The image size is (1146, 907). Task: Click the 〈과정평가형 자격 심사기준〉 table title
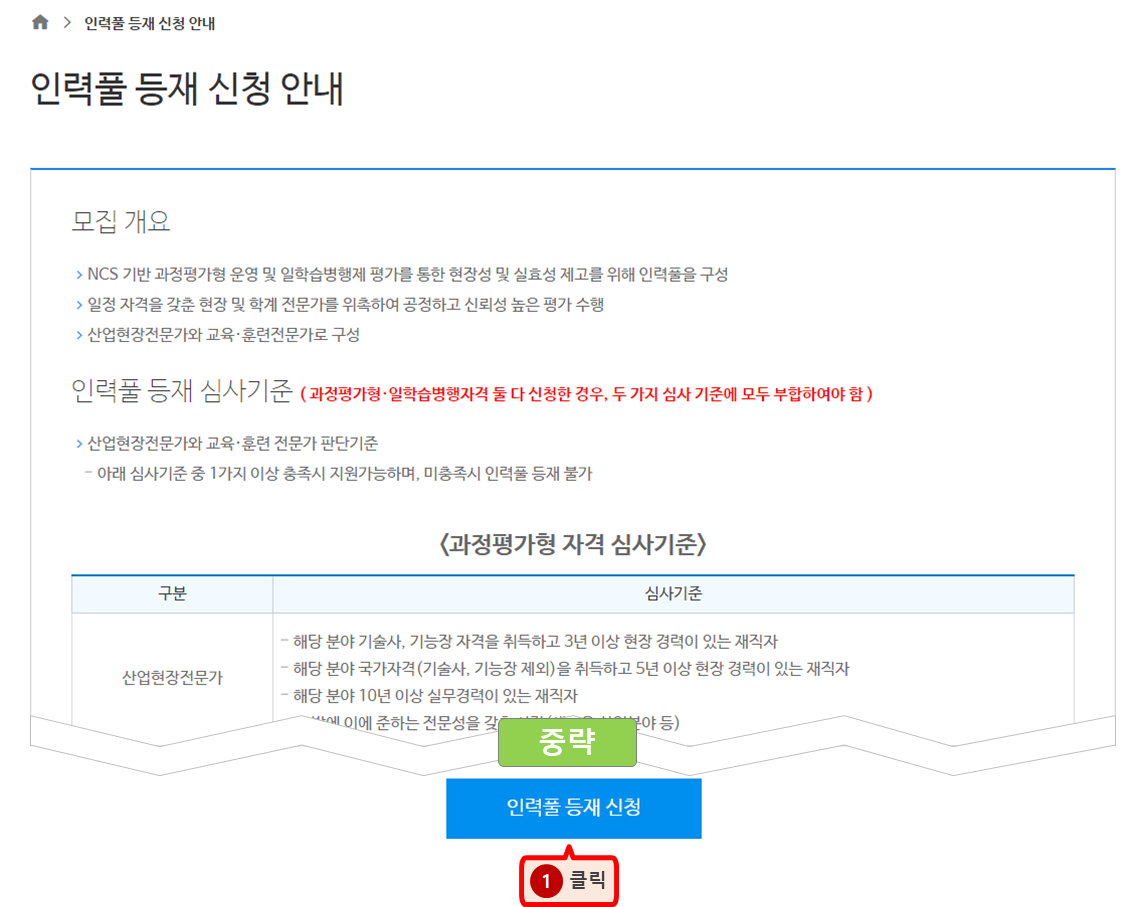tap(573, 544)
